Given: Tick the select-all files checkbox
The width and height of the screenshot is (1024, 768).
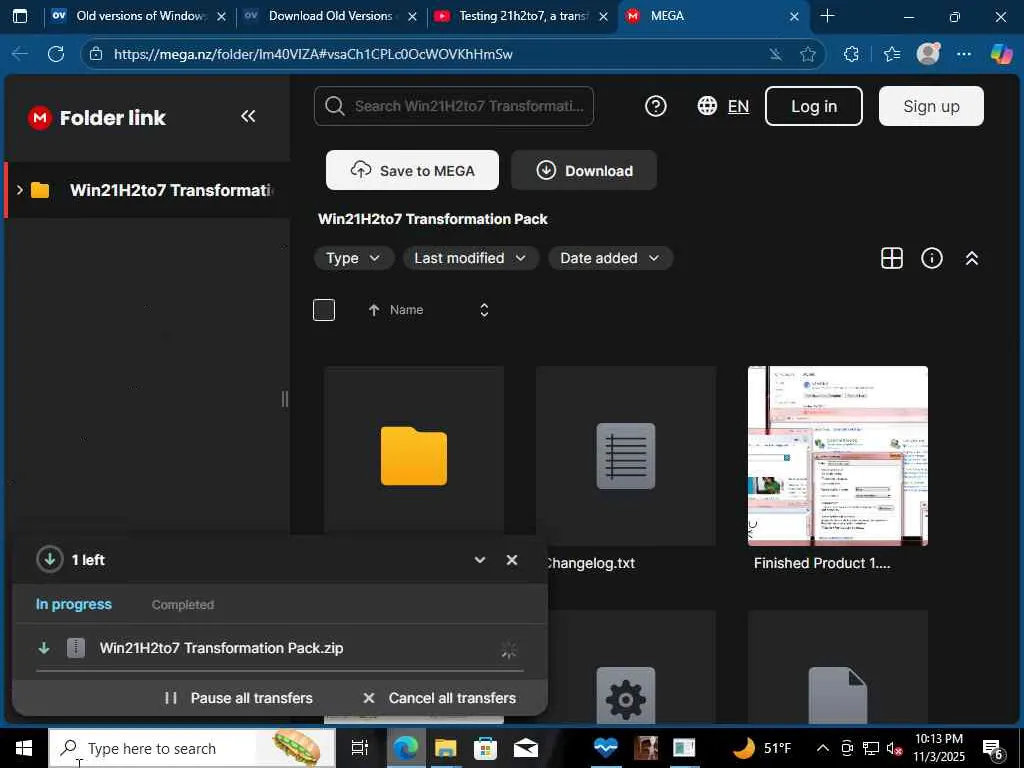Looking at the screenshot, I should [324, 310].
